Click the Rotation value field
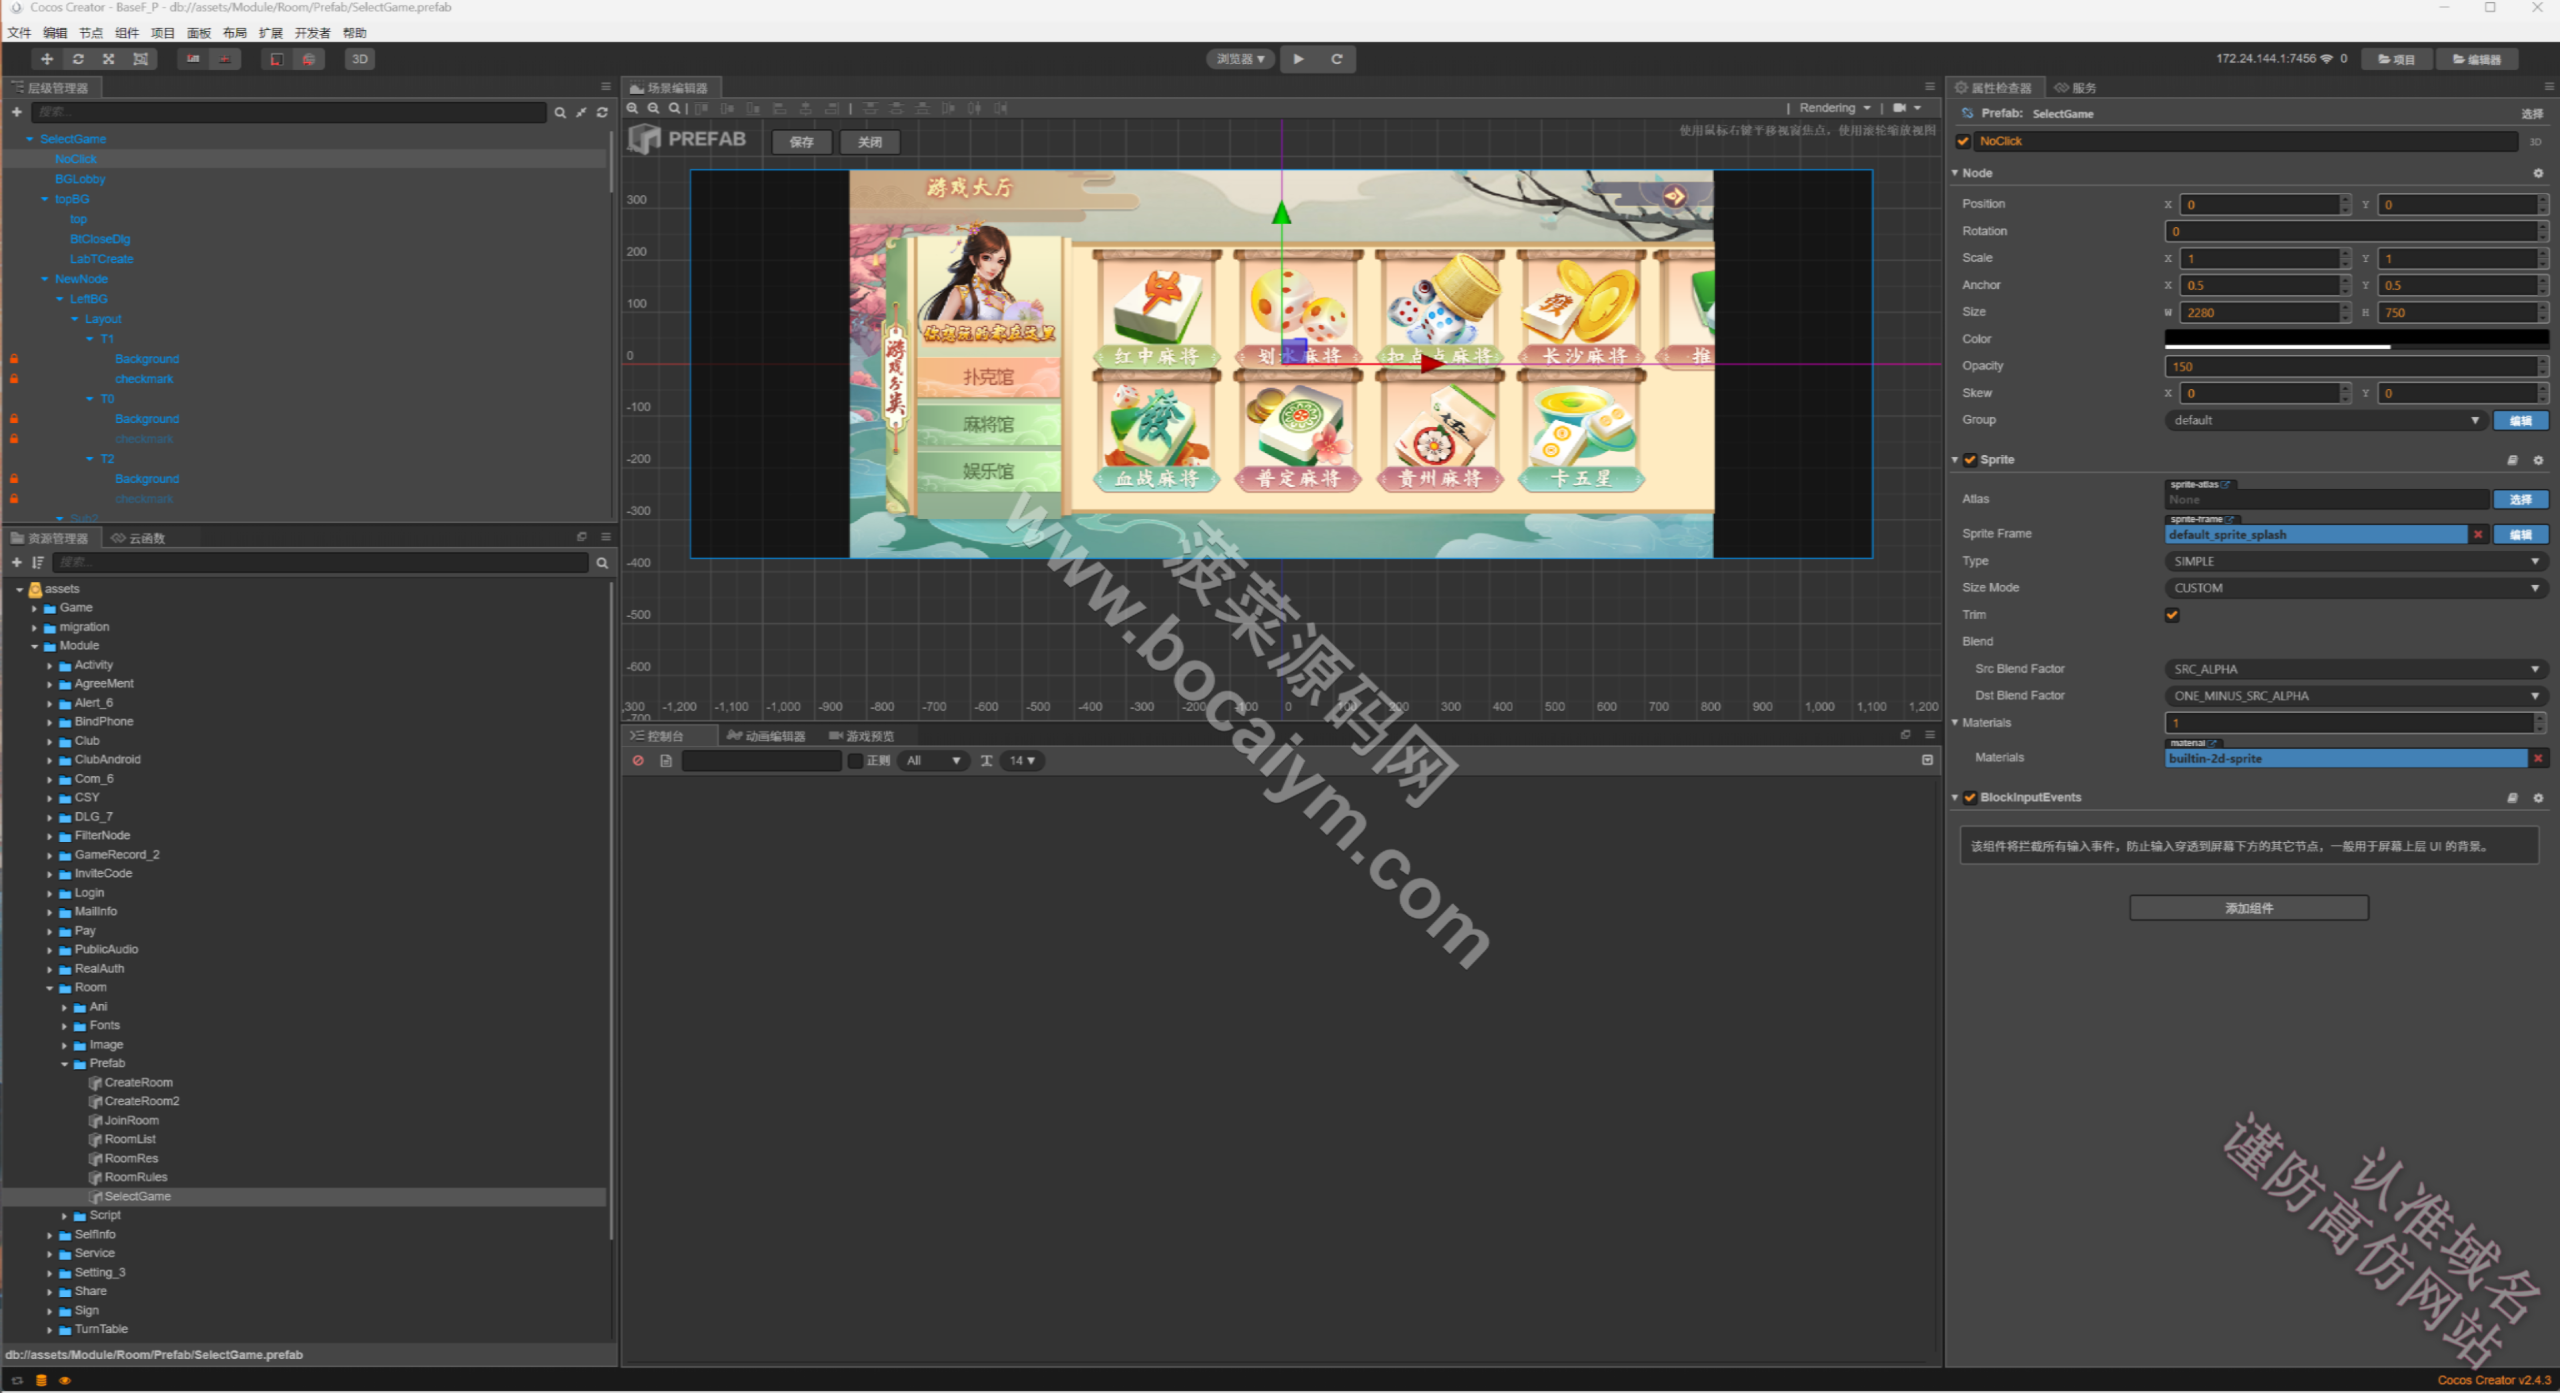The height and width of the screenshot is (1393, 2560). click(2355, 231)
